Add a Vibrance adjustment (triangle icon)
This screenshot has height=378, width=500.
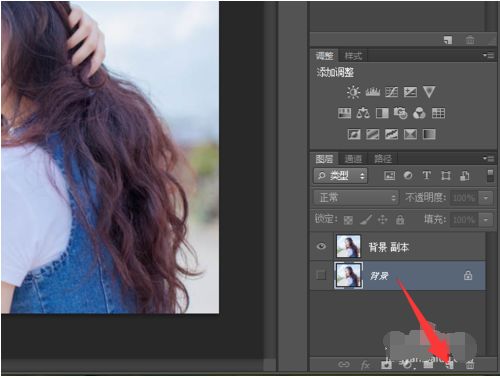(x=429, y=92)
